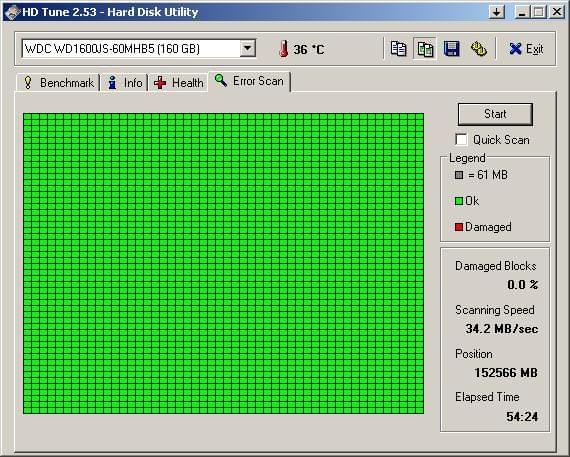
Task: Click the green block scan grid
Action: [x=224, y=264]
